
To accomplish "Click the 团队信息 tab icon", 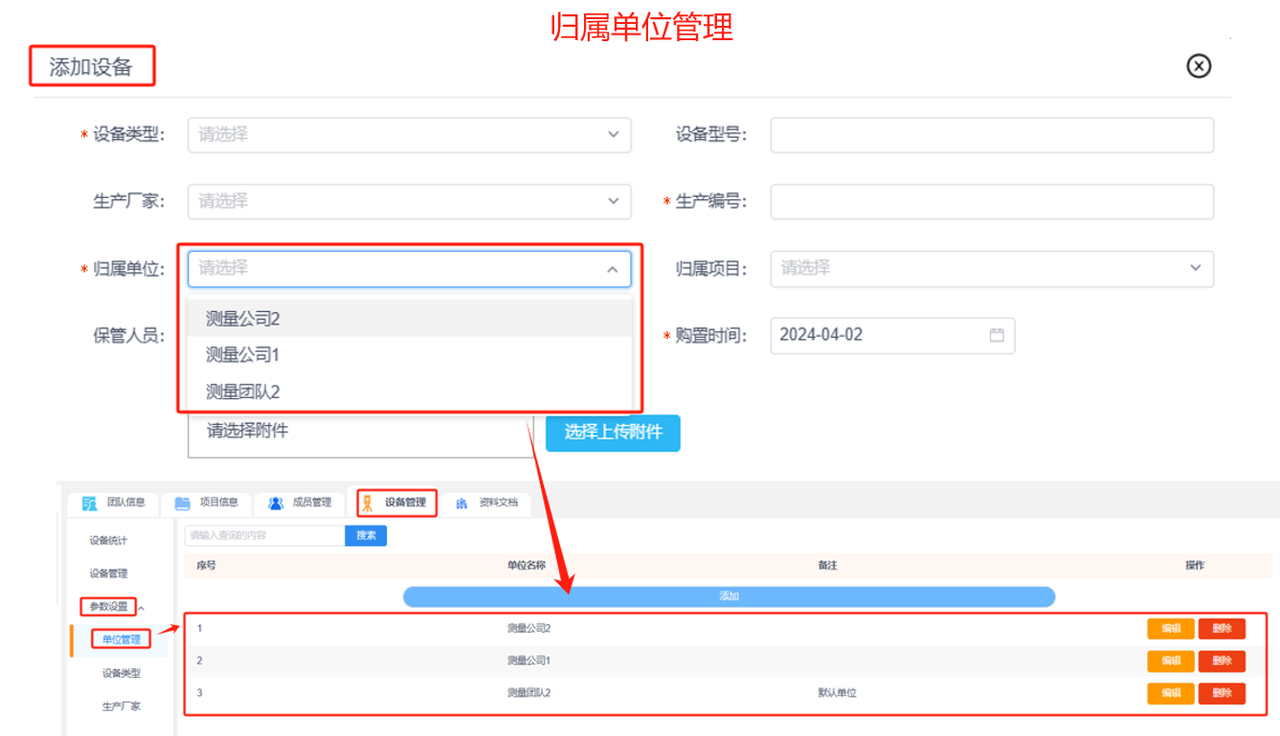I will point(90,503).
